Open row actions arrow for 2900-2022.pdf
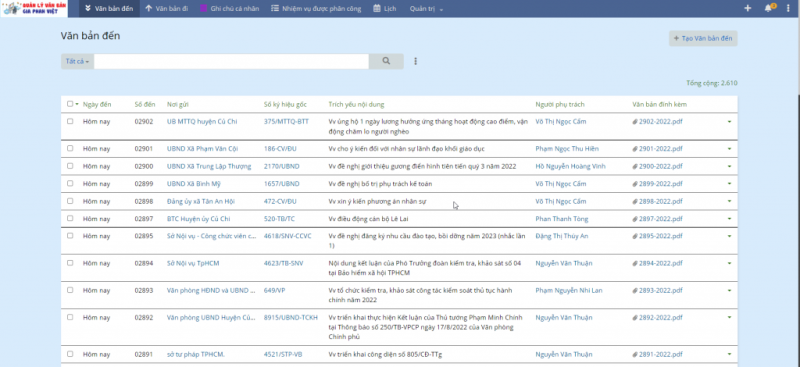Image resolution: width=800 pixels, height=367 pixels. 730,166
